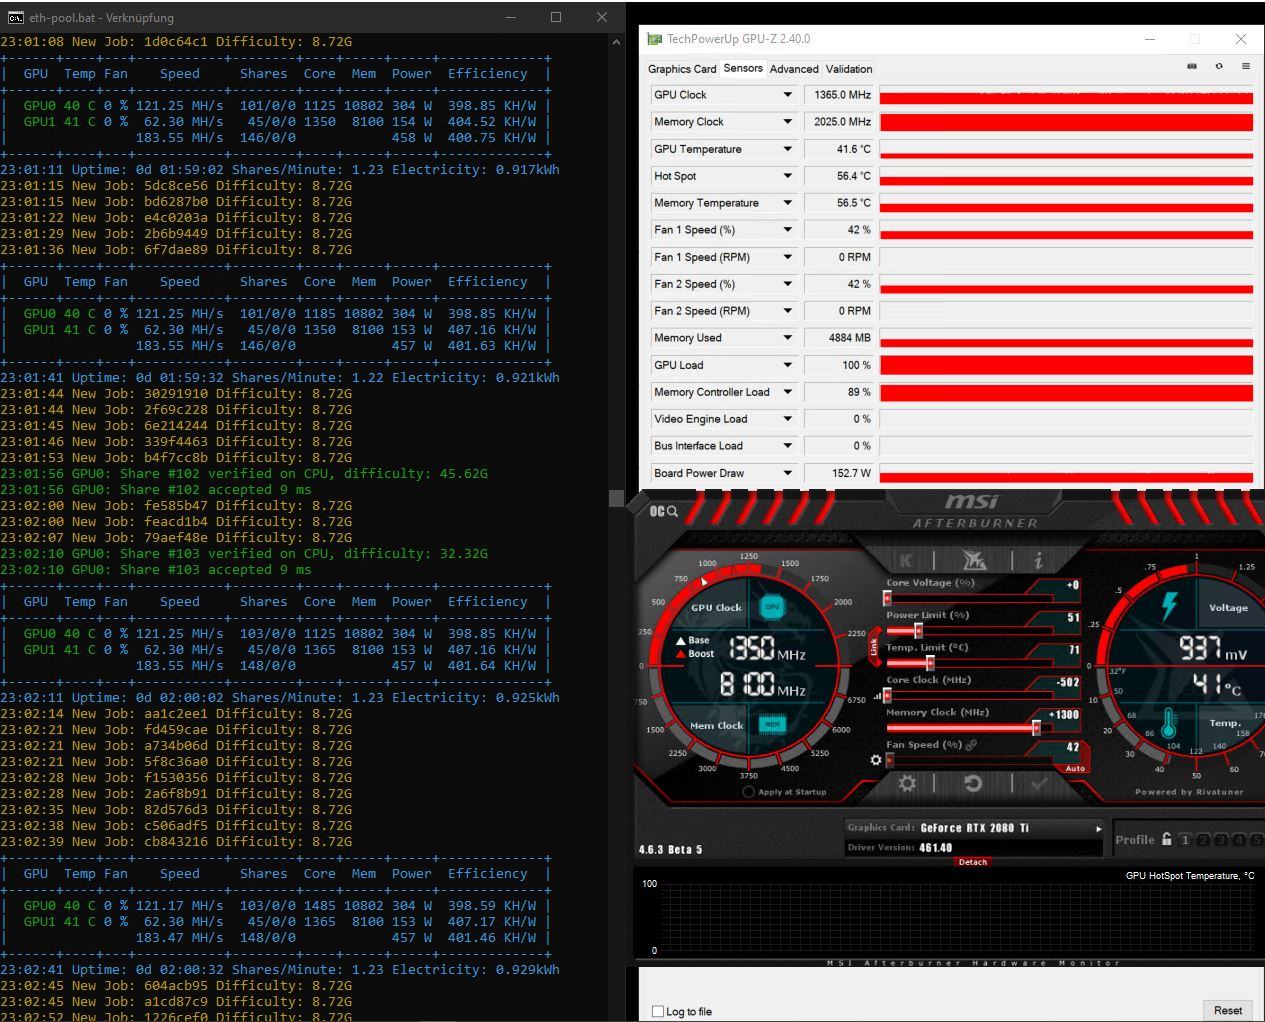Viewport: 1265px width, 1022px height.
Task: Click the Memory Controller Load 89 % value
Action: click(838, 392)
